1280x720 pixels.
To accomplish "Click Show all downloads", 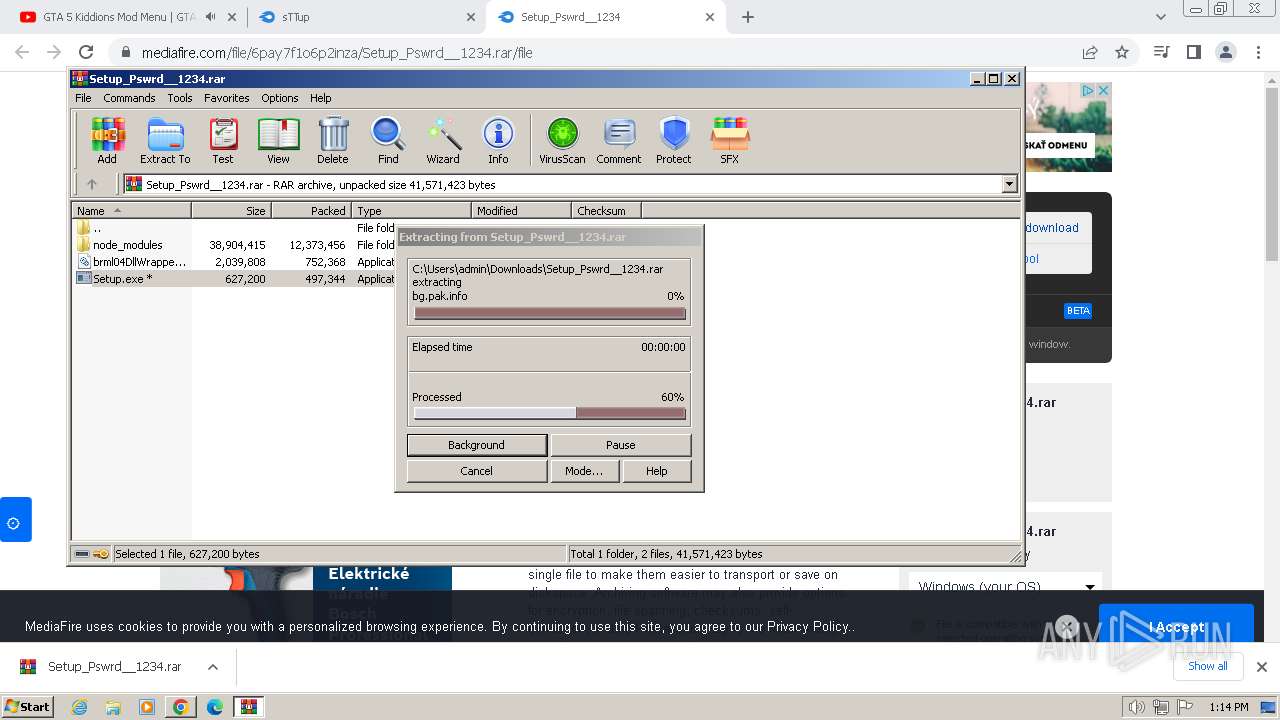I will 1208,666.
